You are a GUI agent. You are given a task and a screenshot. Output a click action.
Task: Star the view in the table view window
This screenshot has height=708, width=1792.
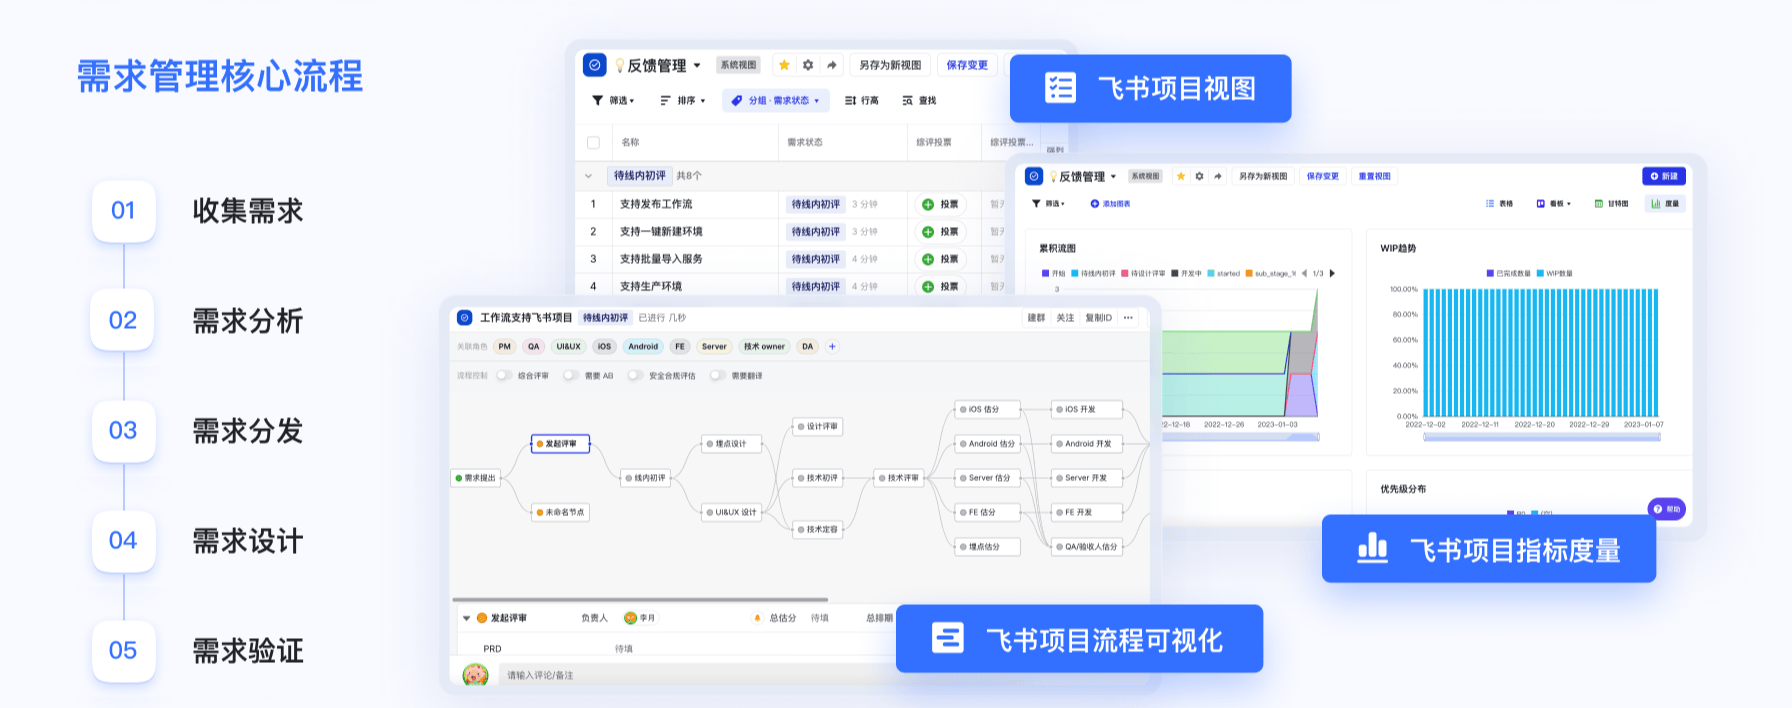click(x=784, y=65)
